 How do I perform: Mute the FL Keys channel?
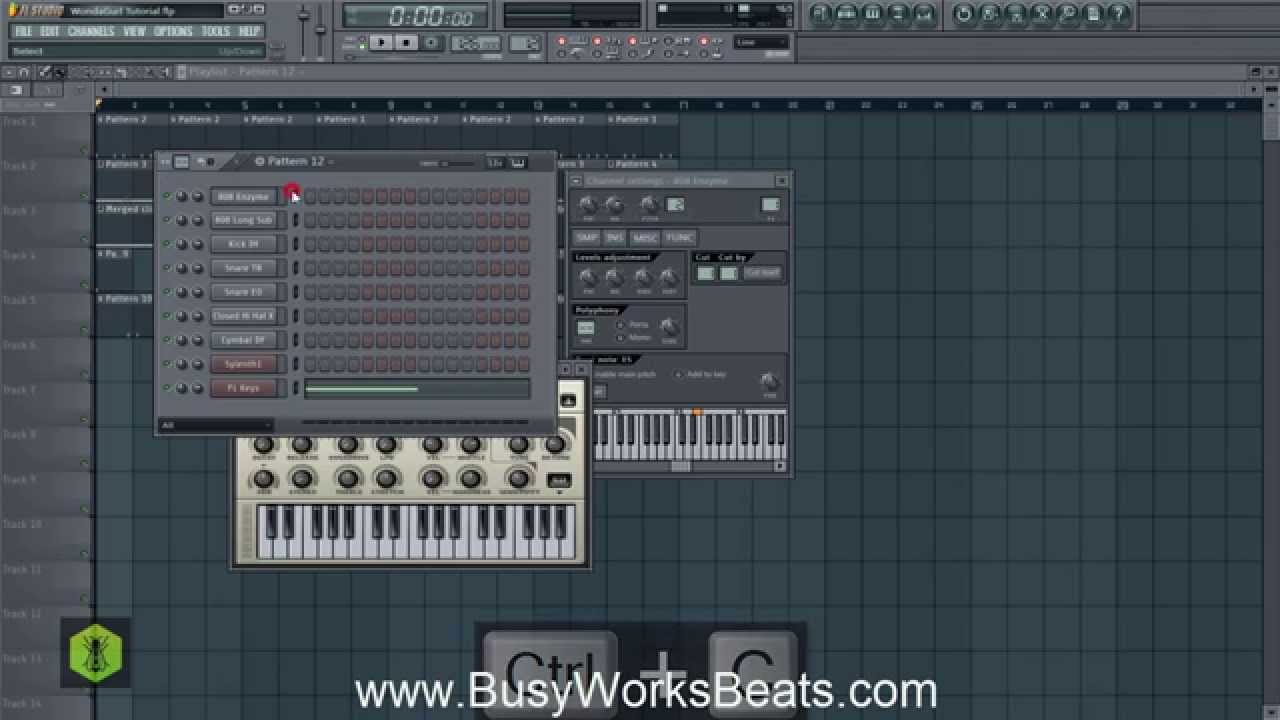pyautogui.click(x=167, y=389)
